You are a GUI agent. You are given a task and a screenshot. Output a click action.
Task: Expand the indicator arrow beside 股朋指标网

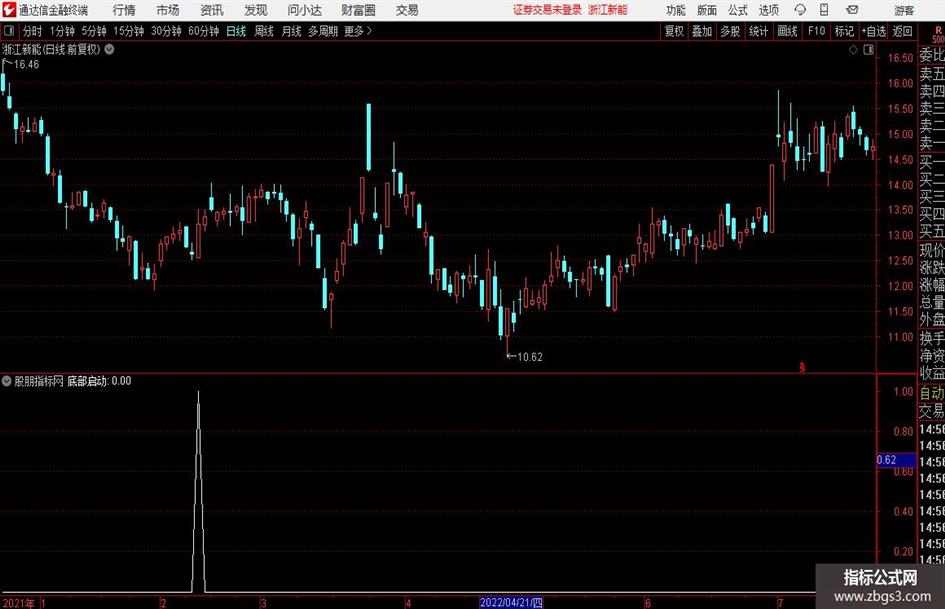[x=7, y=381]
